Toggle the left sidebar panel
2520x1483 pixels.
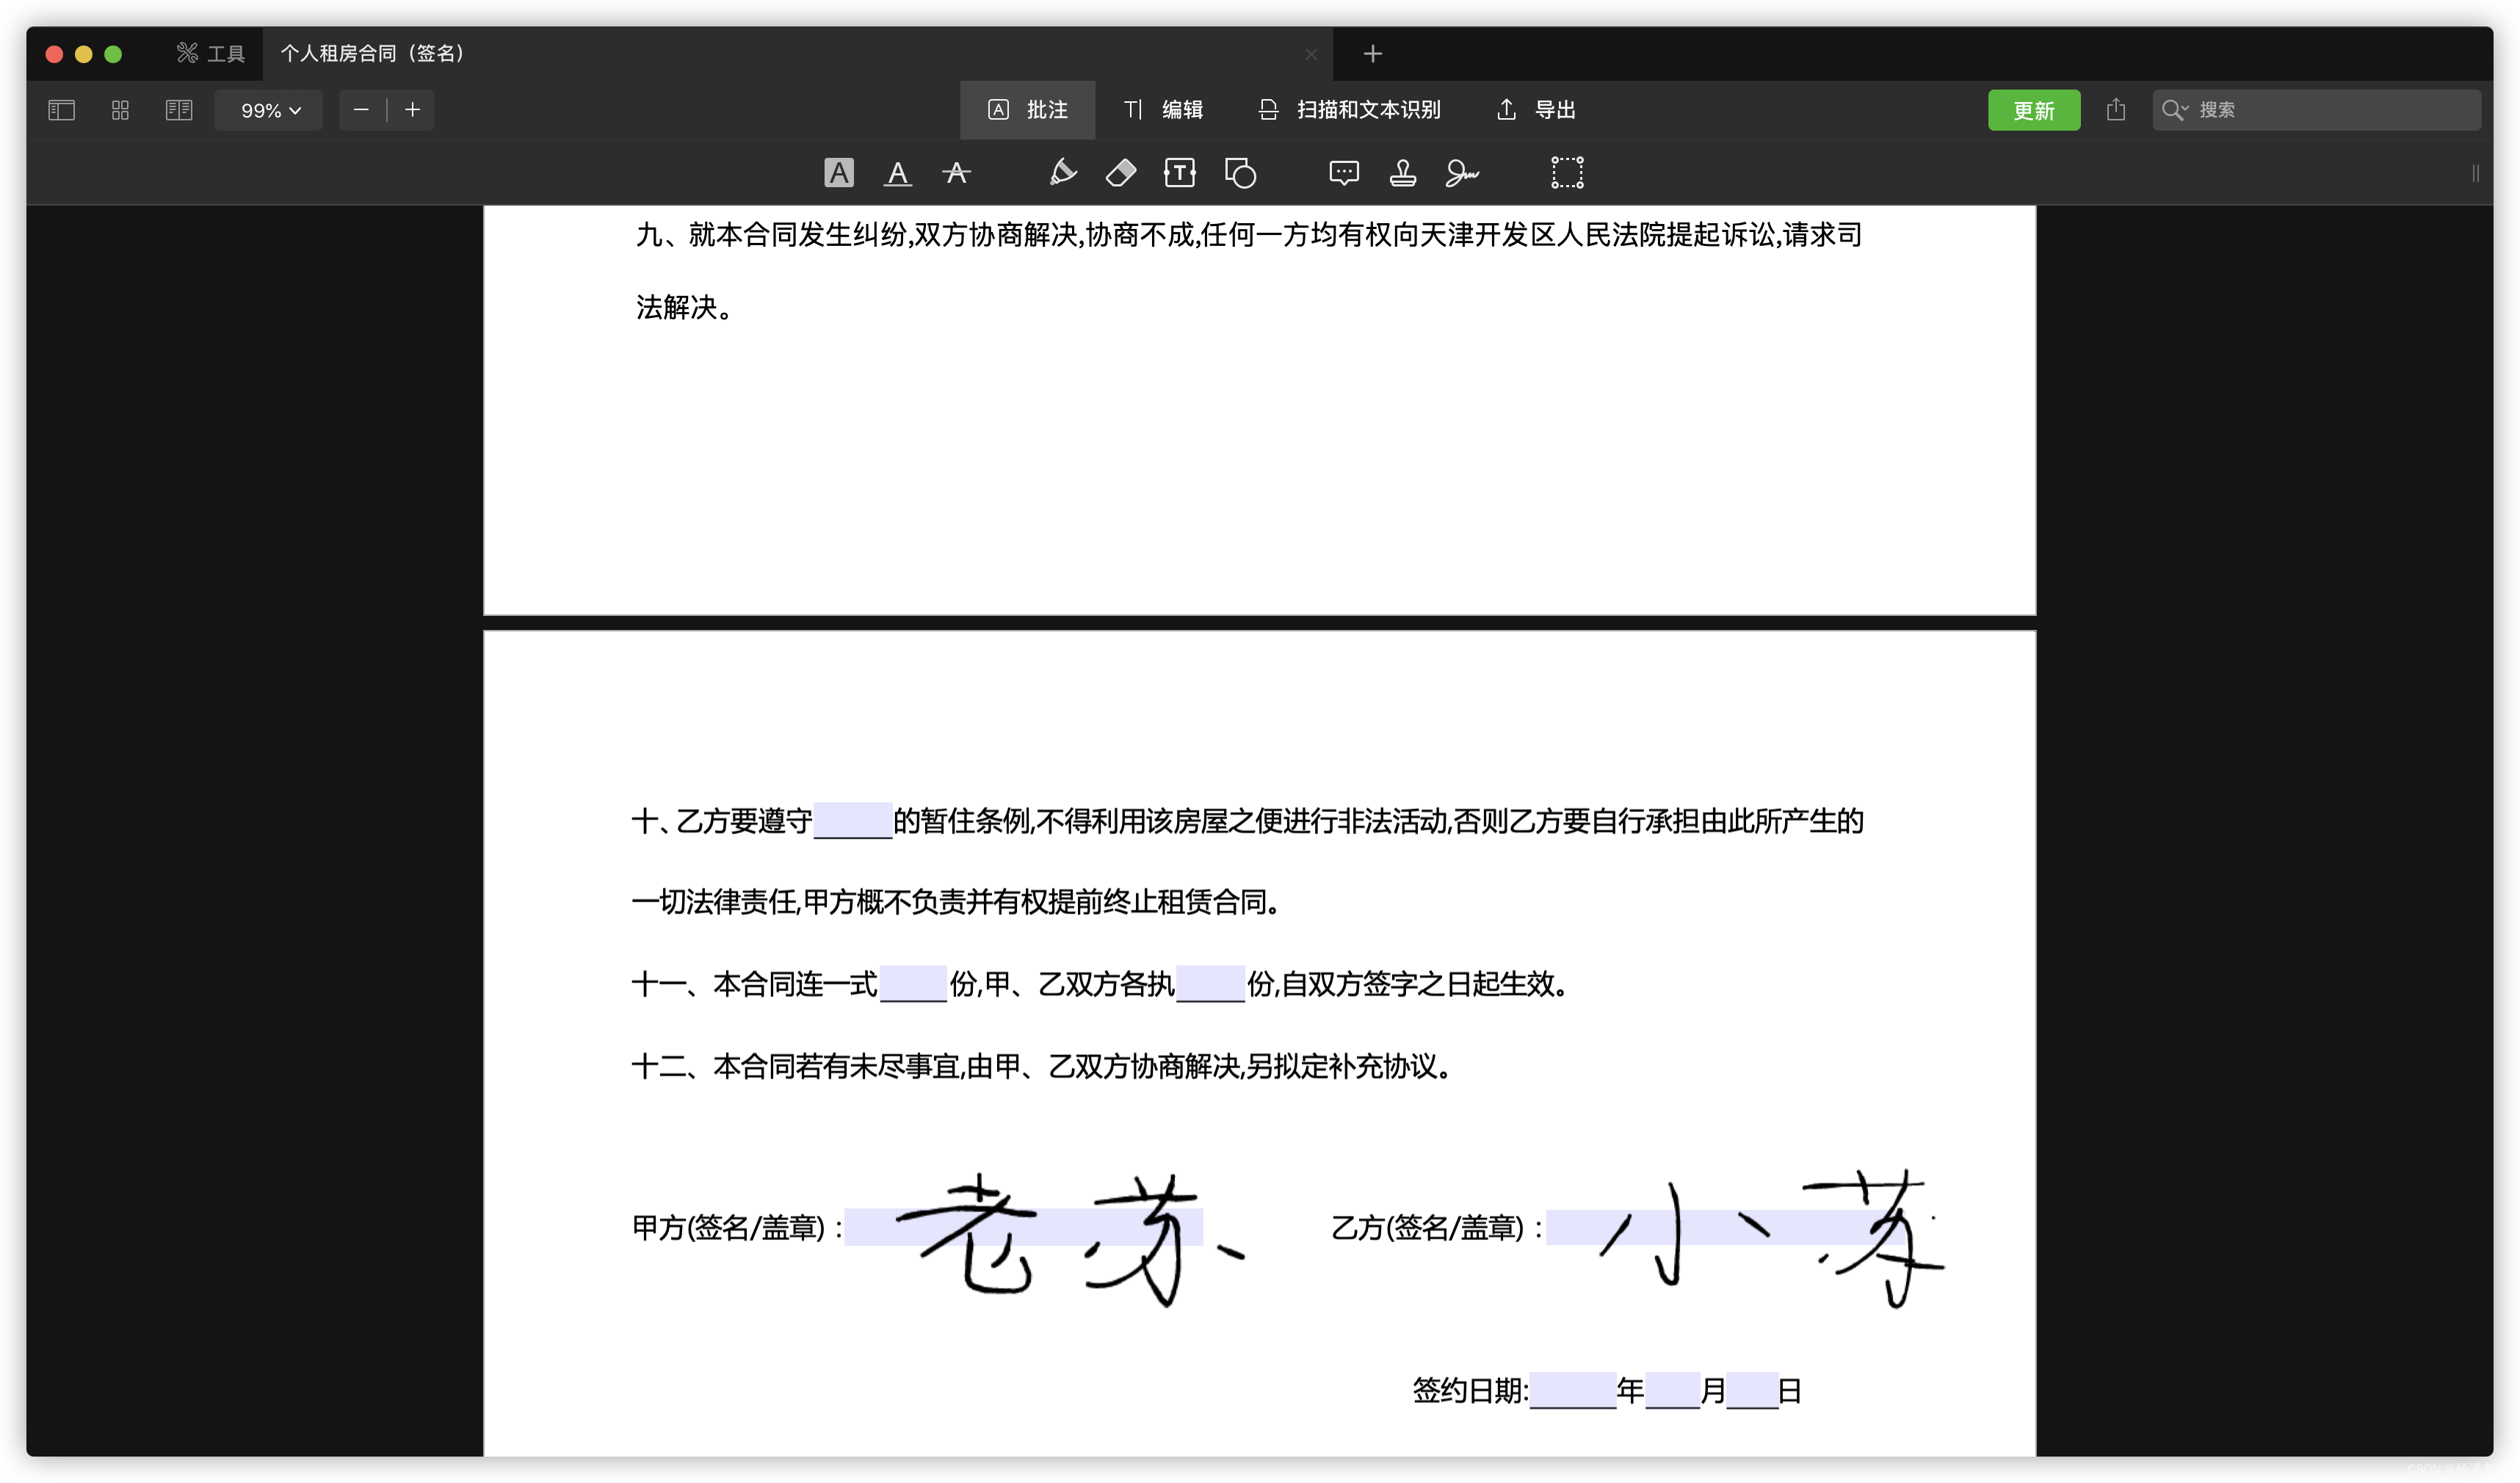61,110
